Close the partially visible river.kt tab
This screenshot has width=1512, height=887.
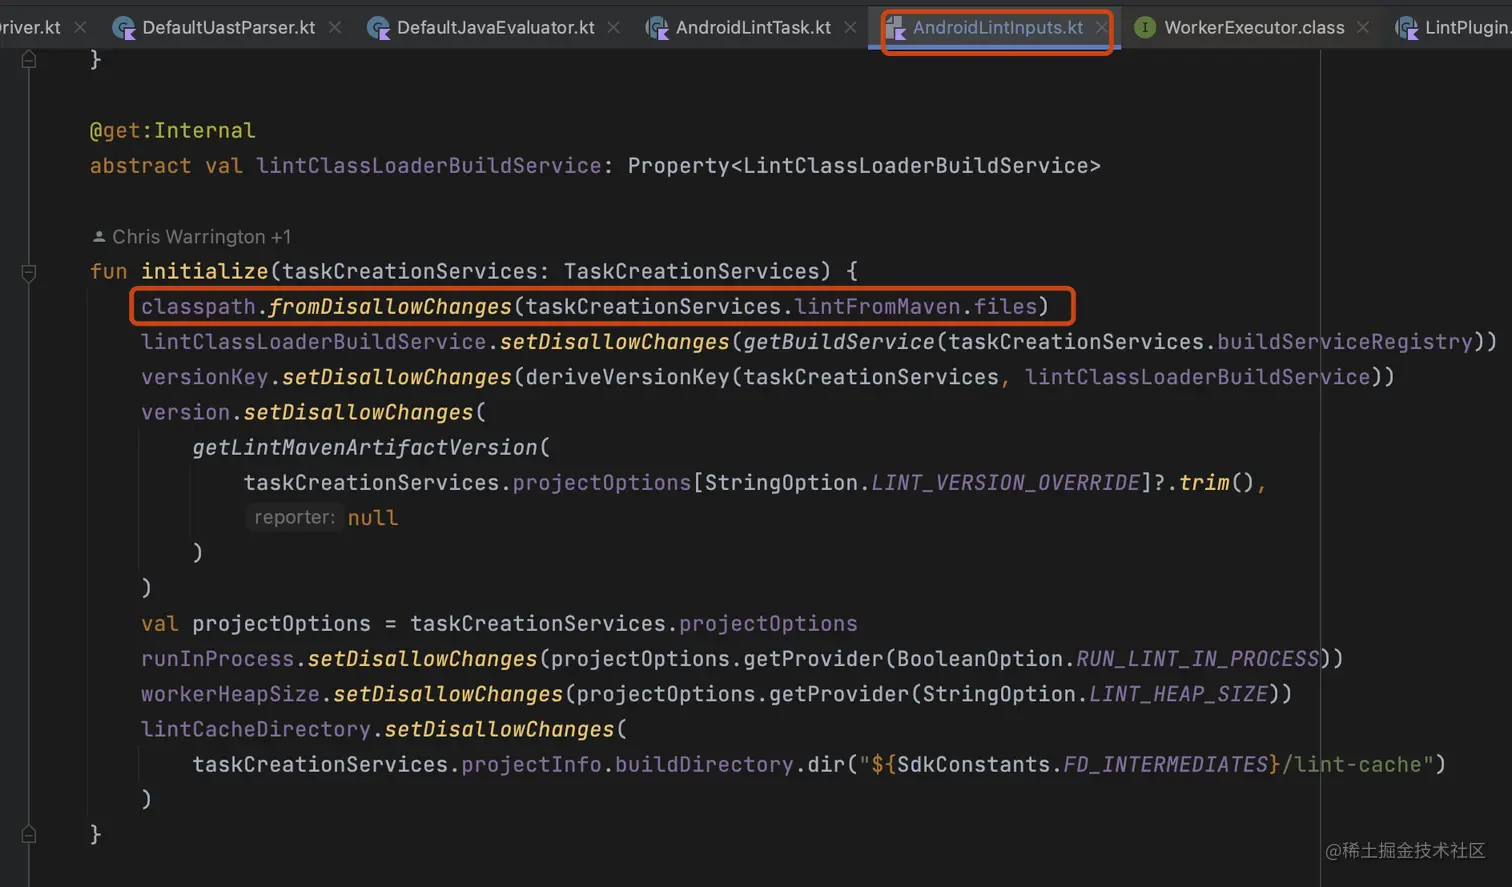click(x=80, y=28)
